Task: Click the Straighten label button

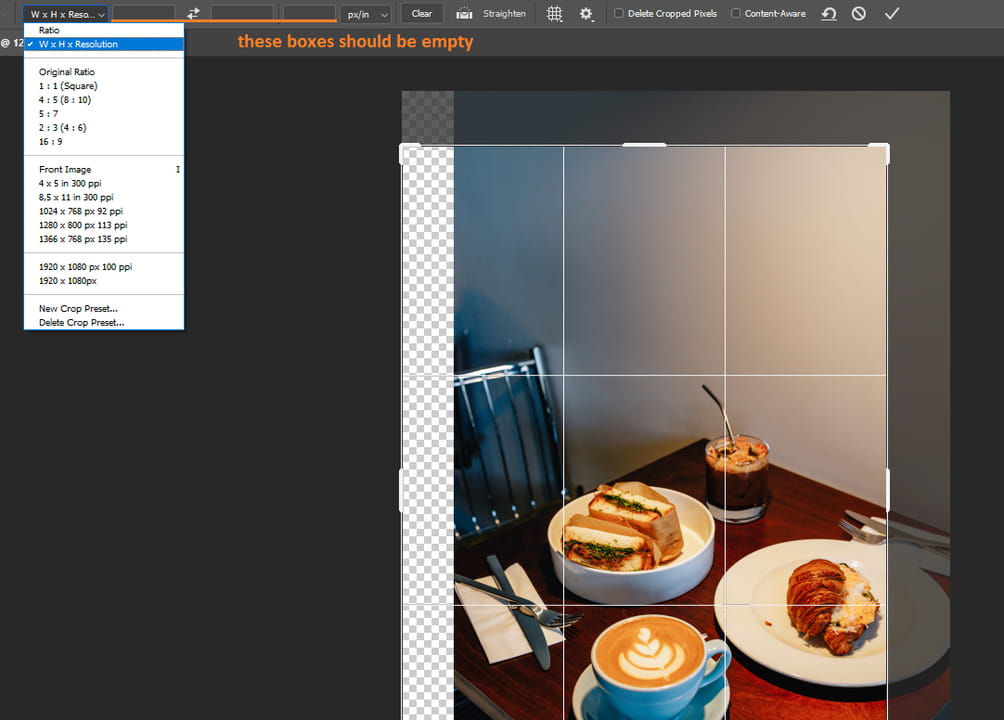Action: coord(504,13)
